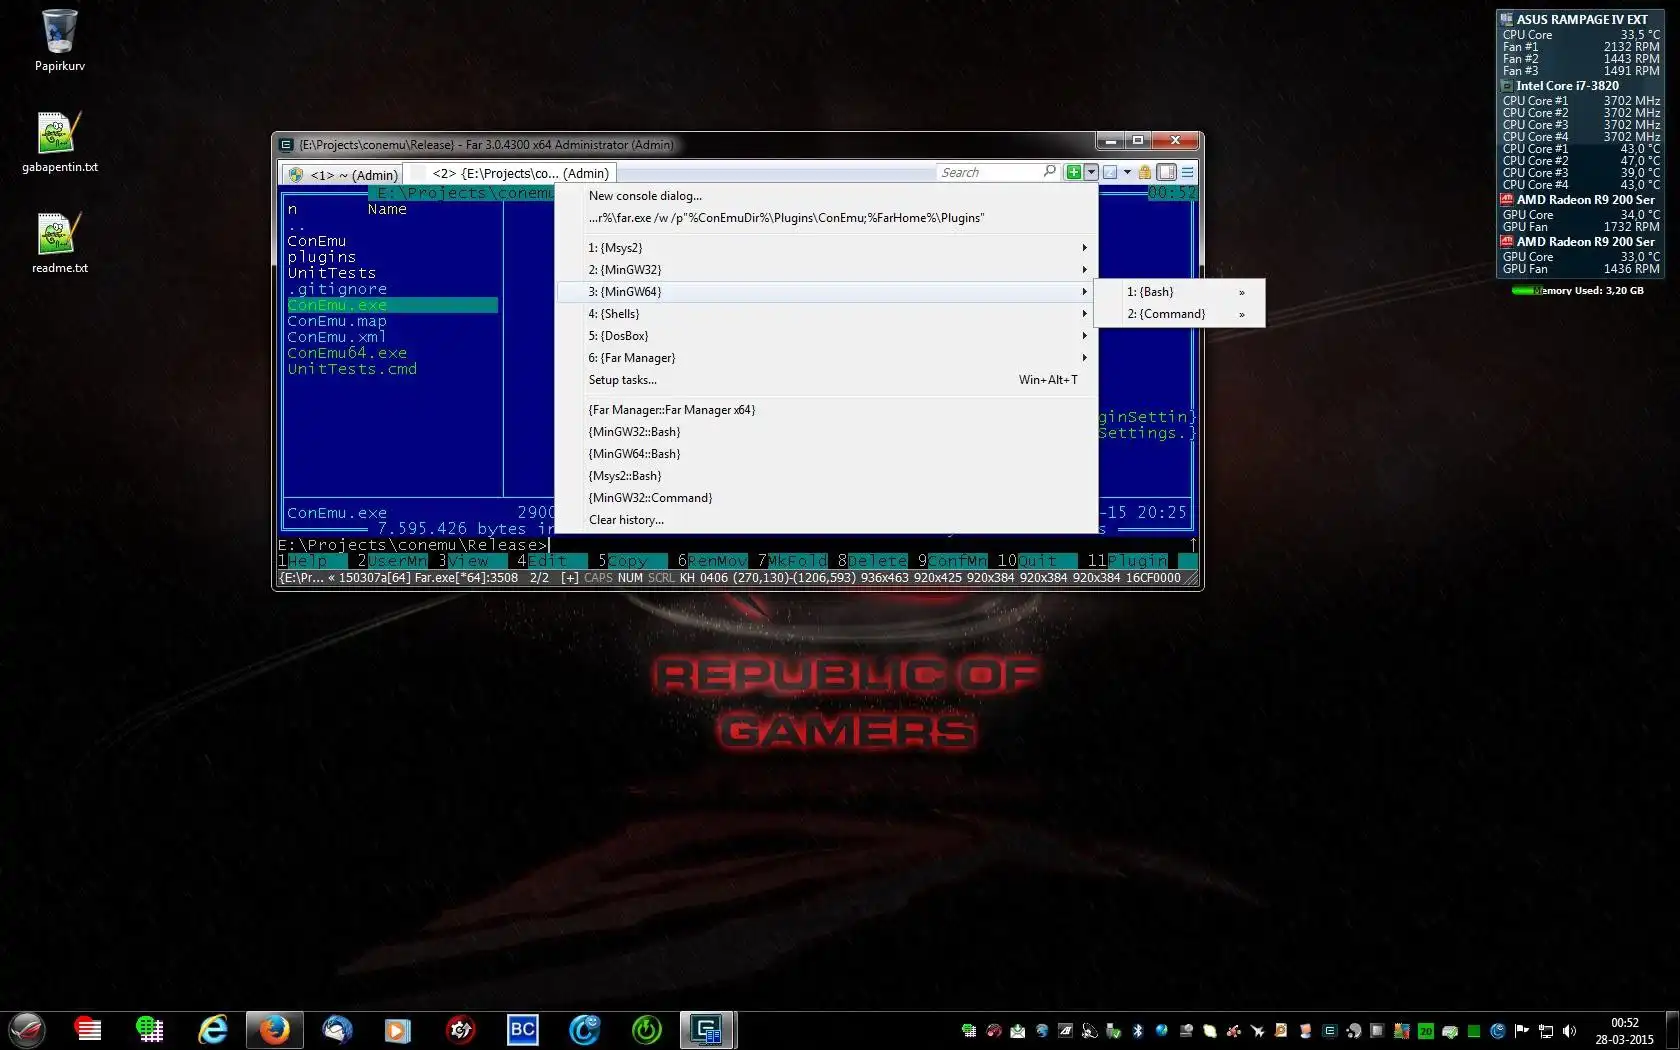Click the Bluetooth tray icon
This screenshot has width=1680, height=1050.
[1137, 1031]
